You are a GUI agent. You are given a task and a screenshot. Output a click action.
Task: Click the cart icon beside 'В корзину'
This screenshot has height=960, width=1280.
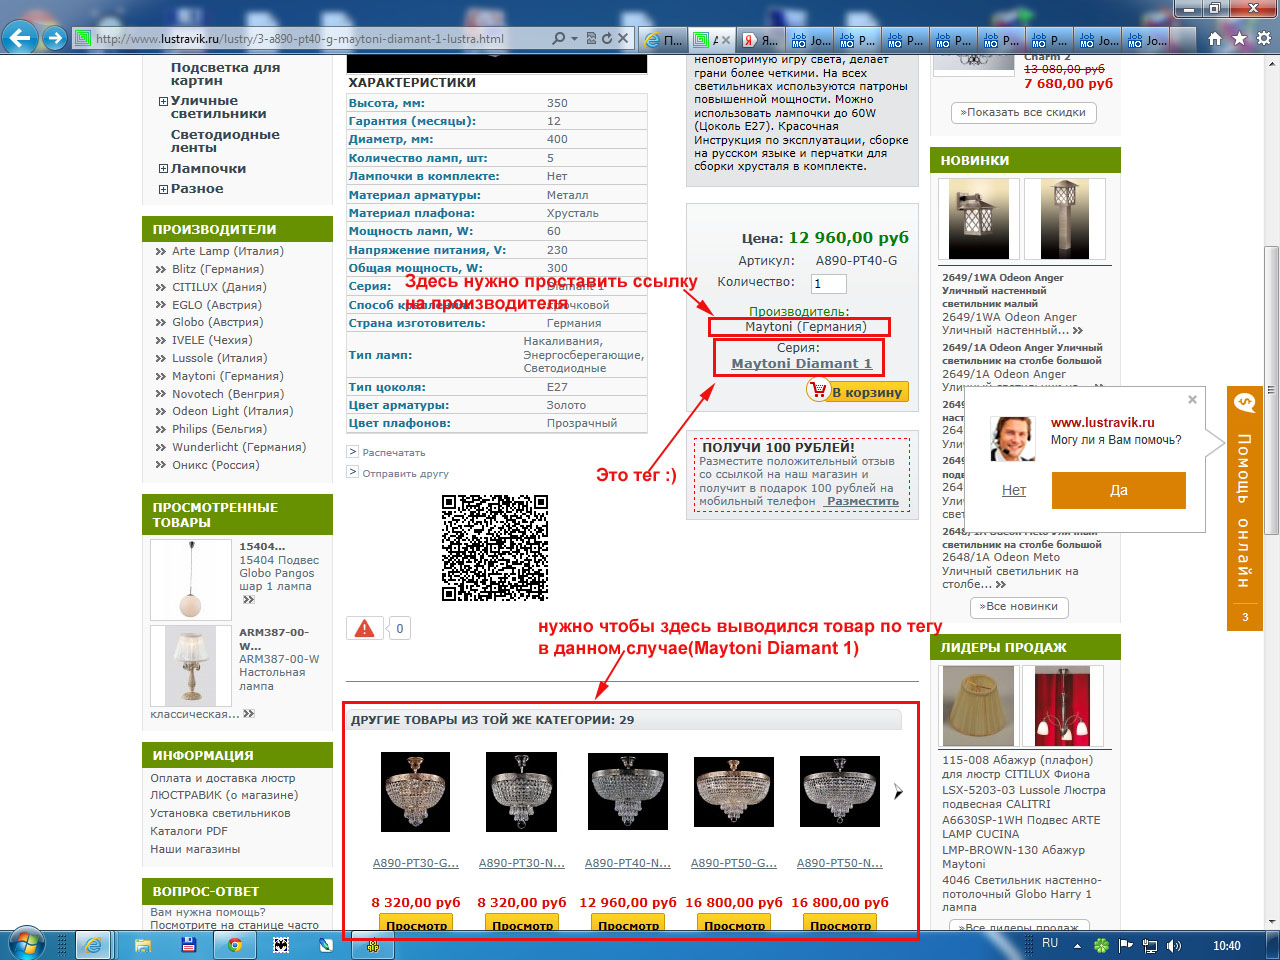pos(818,391)
